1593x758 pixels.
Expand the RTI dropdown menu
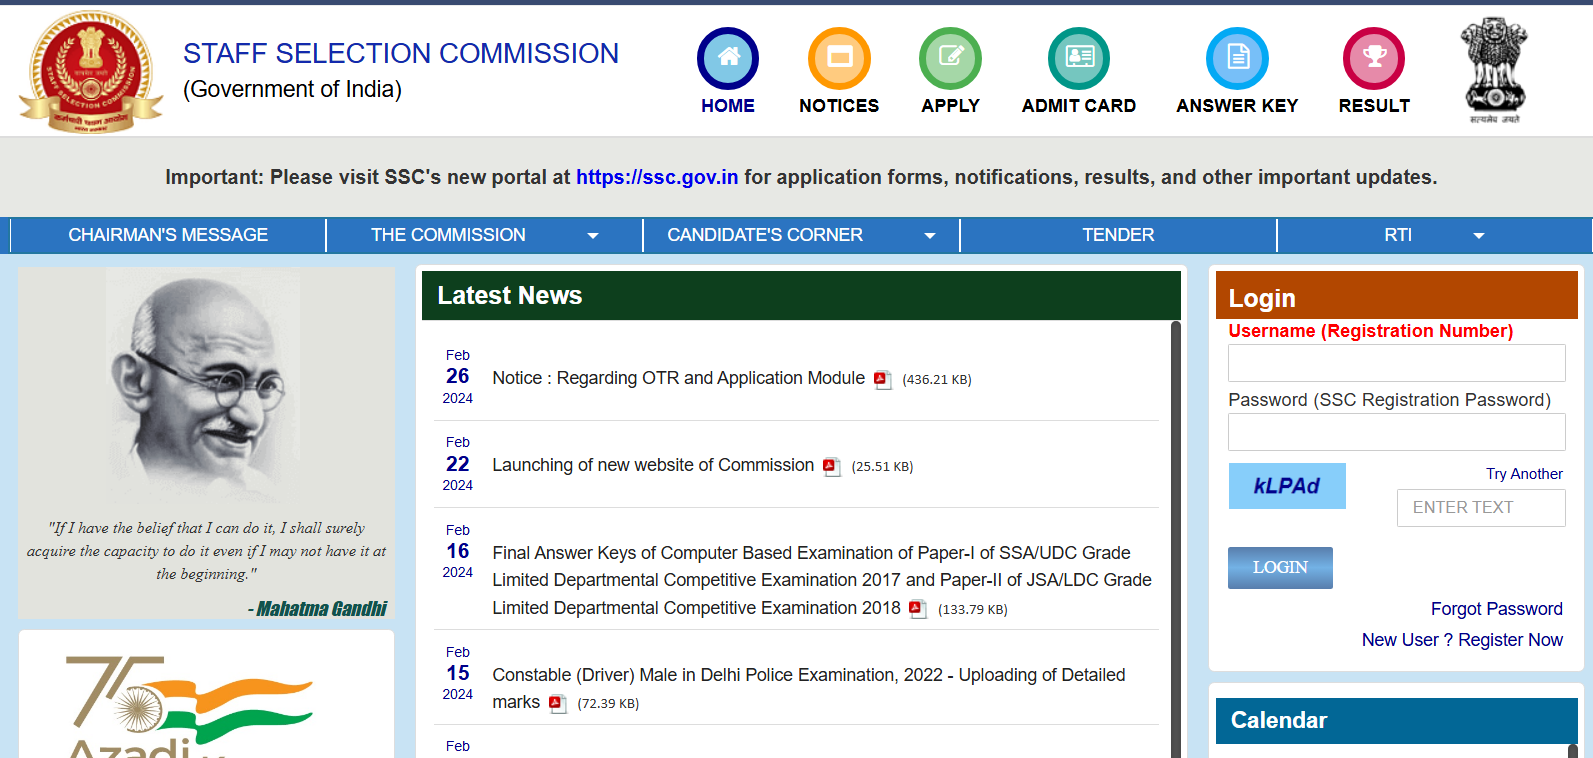1478,236
